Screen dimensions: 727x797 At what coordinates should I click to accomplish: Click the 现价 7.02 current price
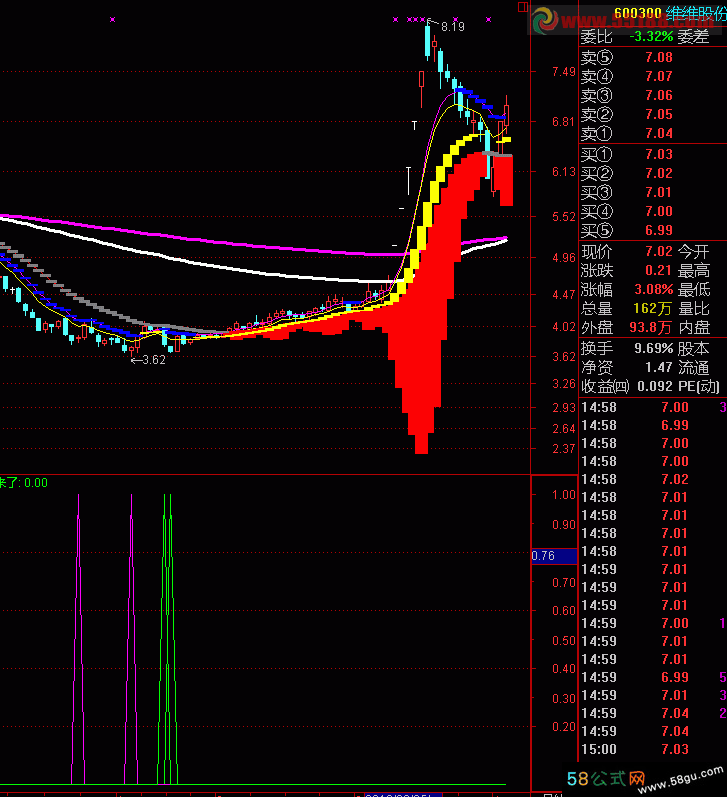(x=659, y=252)
